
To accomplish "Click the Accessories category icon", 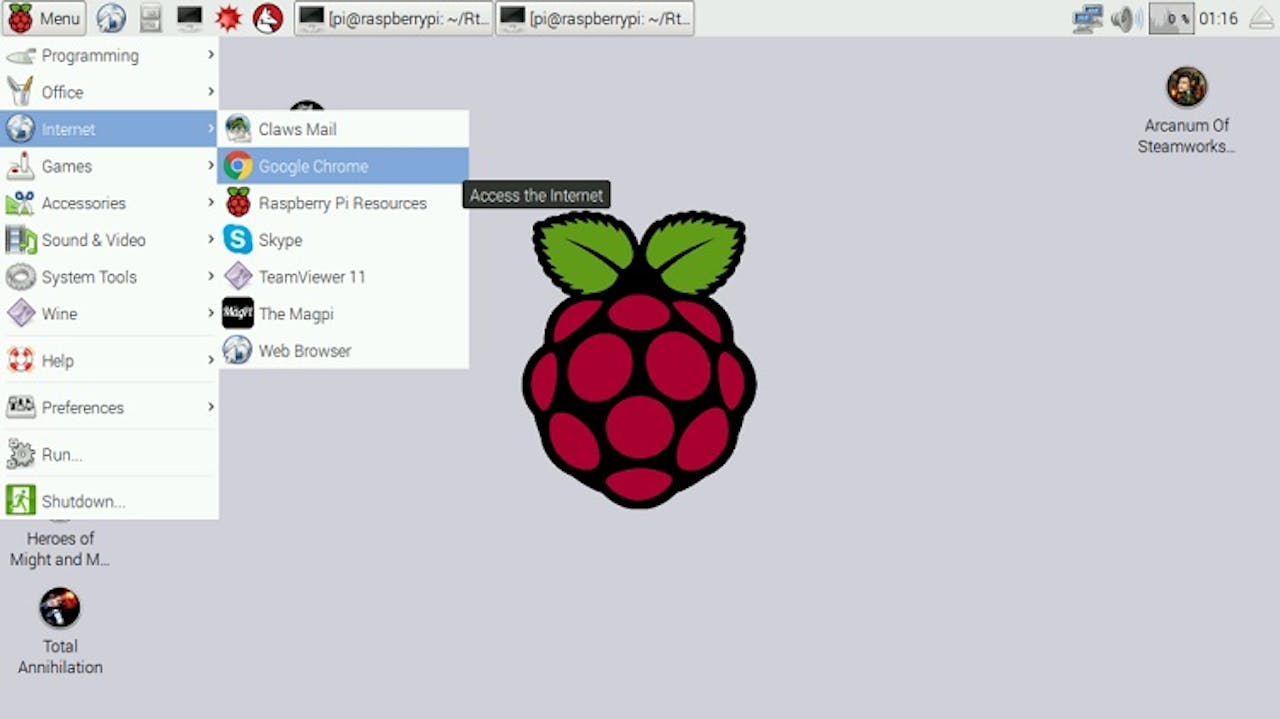I will pos(20,203).
